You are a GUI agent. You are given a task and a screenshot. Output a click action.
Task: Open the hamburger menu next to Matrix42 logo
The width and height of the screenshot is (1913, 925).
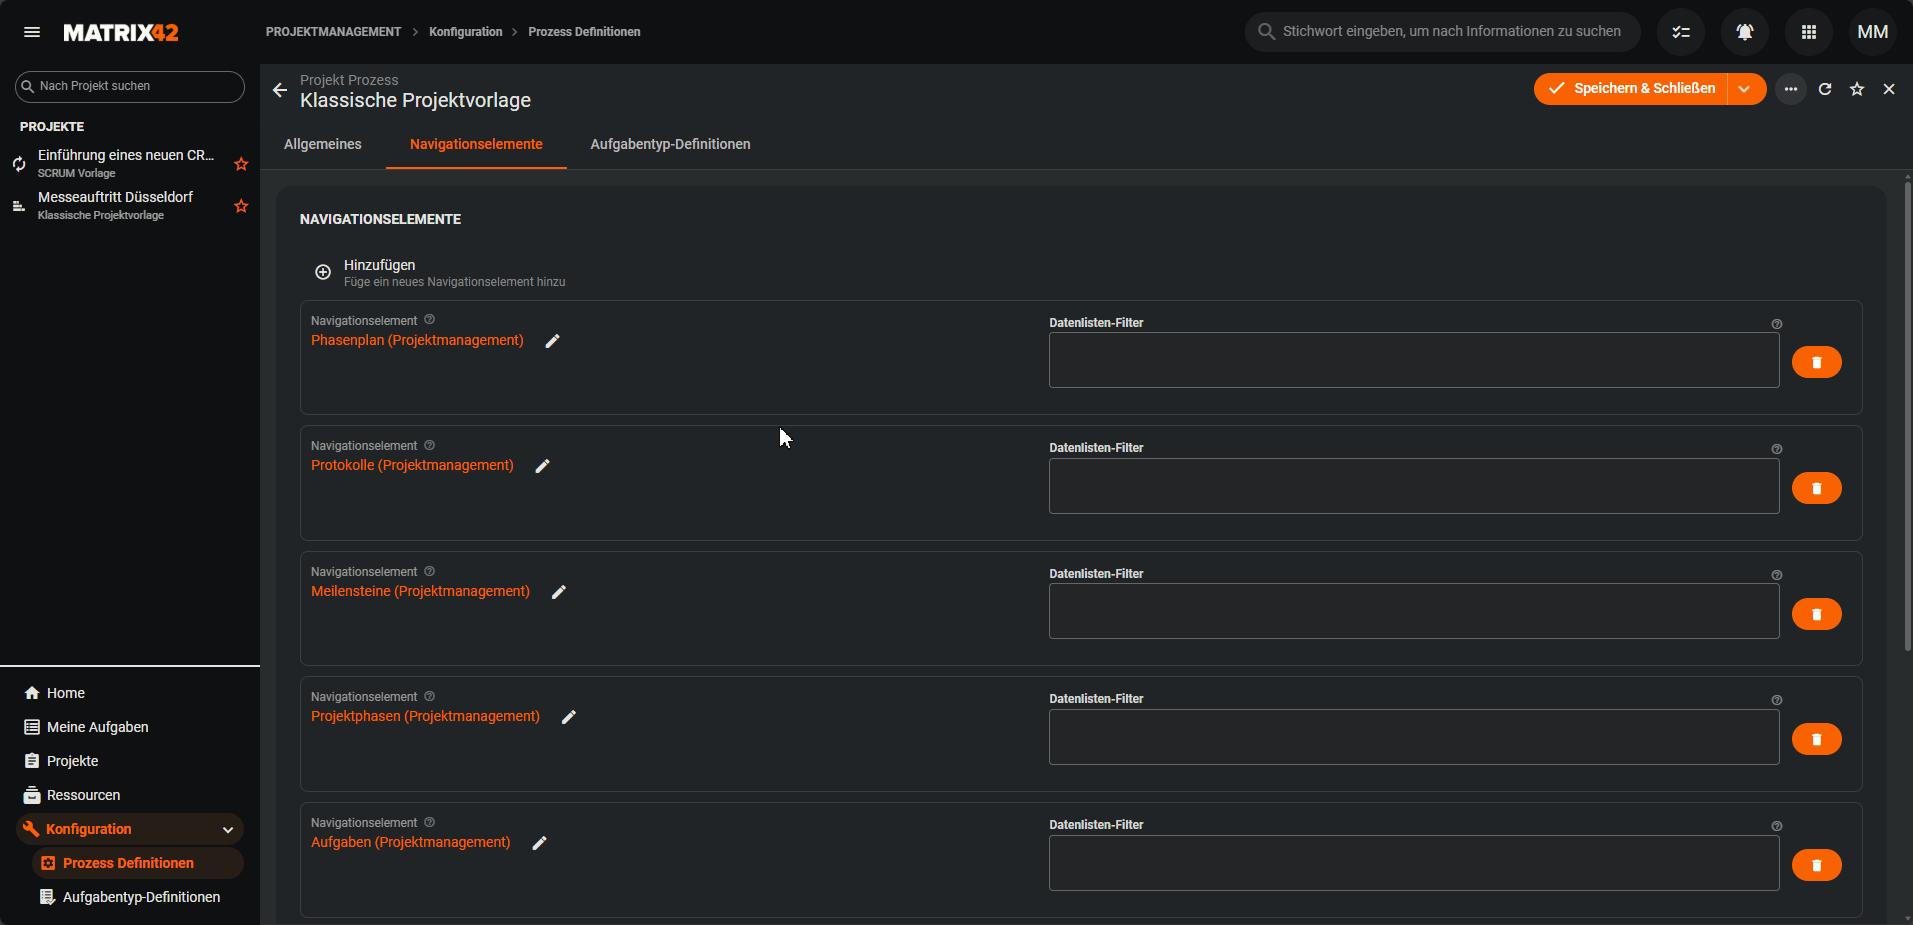32,32
